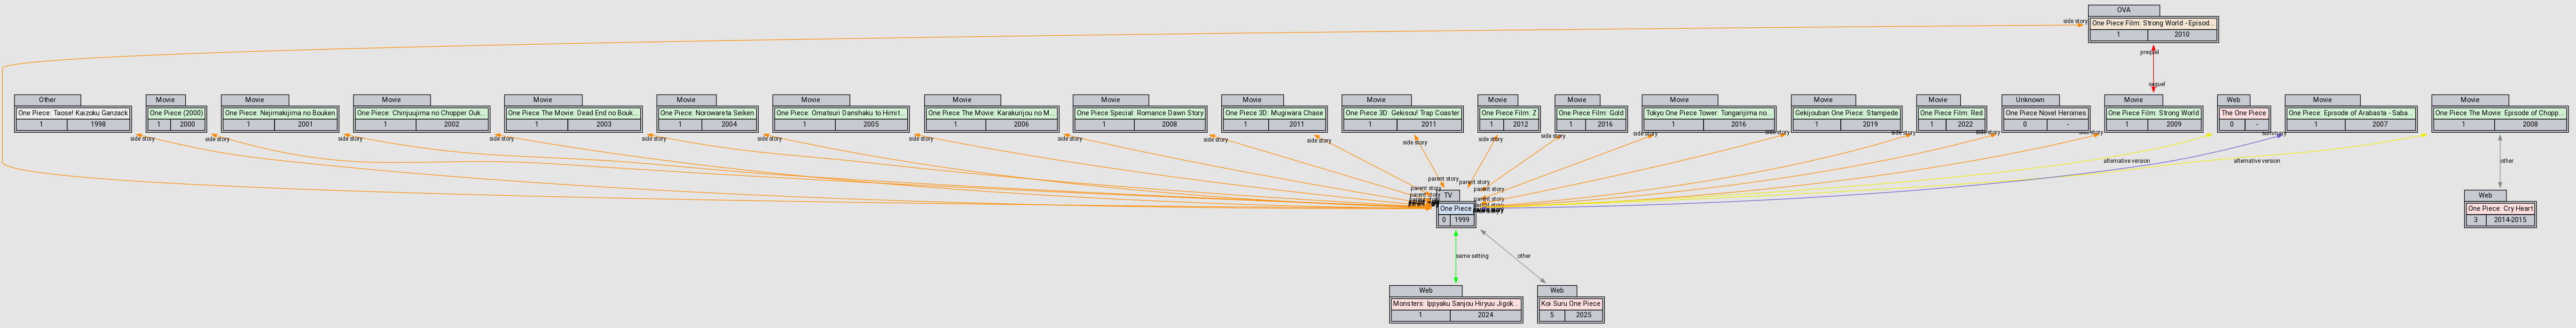
Task: Click the central One Piece TV node title
Action: coord(1455,208)
